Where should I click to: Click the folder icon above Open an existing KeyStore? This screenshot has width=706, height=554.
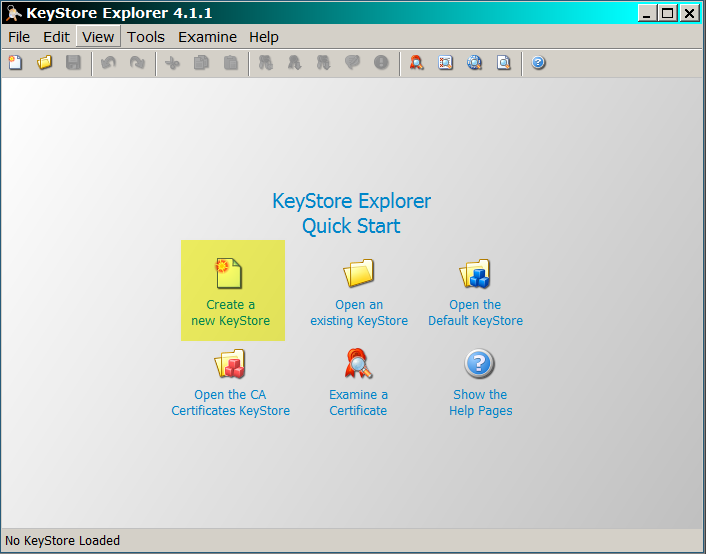359,273
